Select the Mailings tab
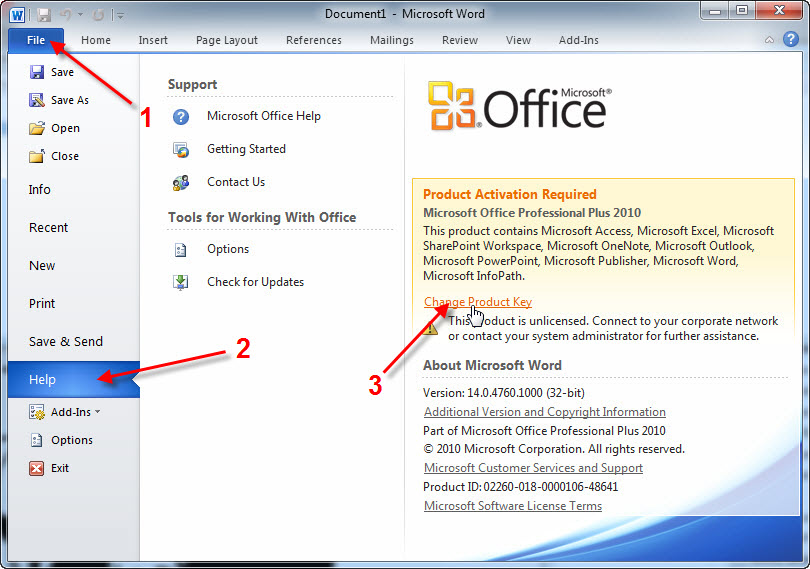This screenshot has width=810, height=569. [392, 40]
